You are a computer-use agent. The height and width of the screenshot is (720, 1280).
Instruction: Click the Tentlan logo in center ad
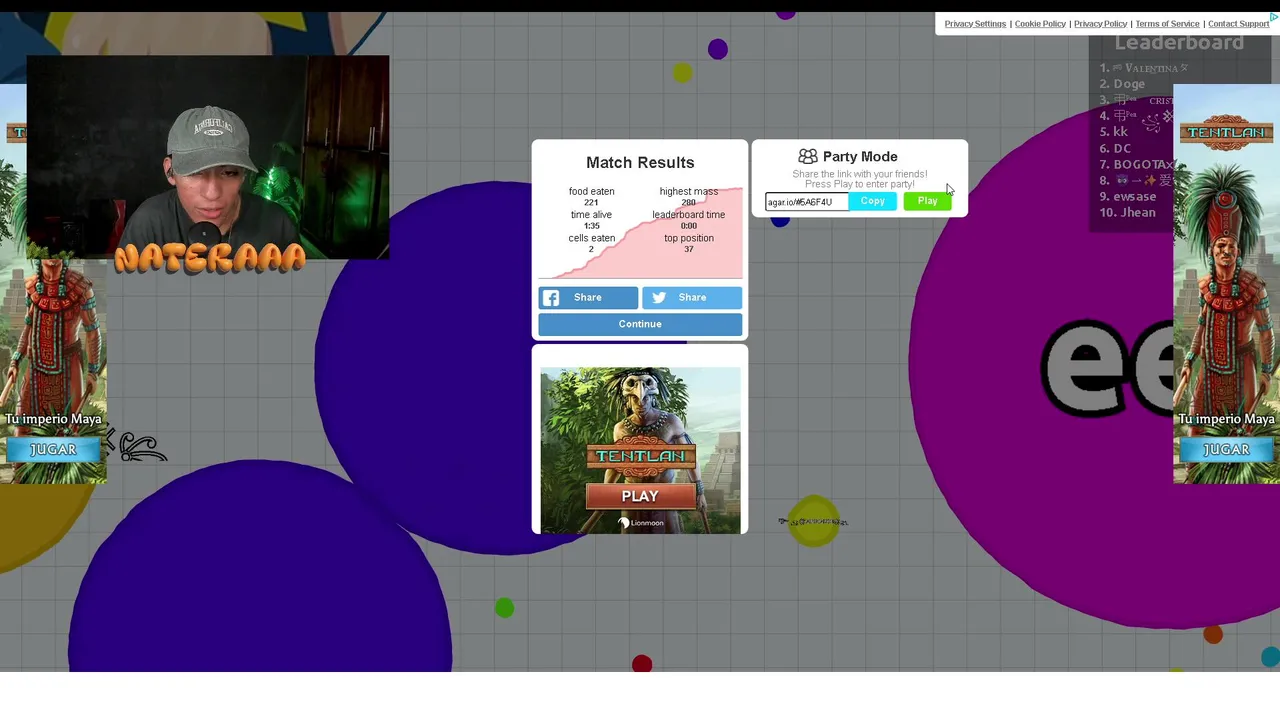point(640,456)
